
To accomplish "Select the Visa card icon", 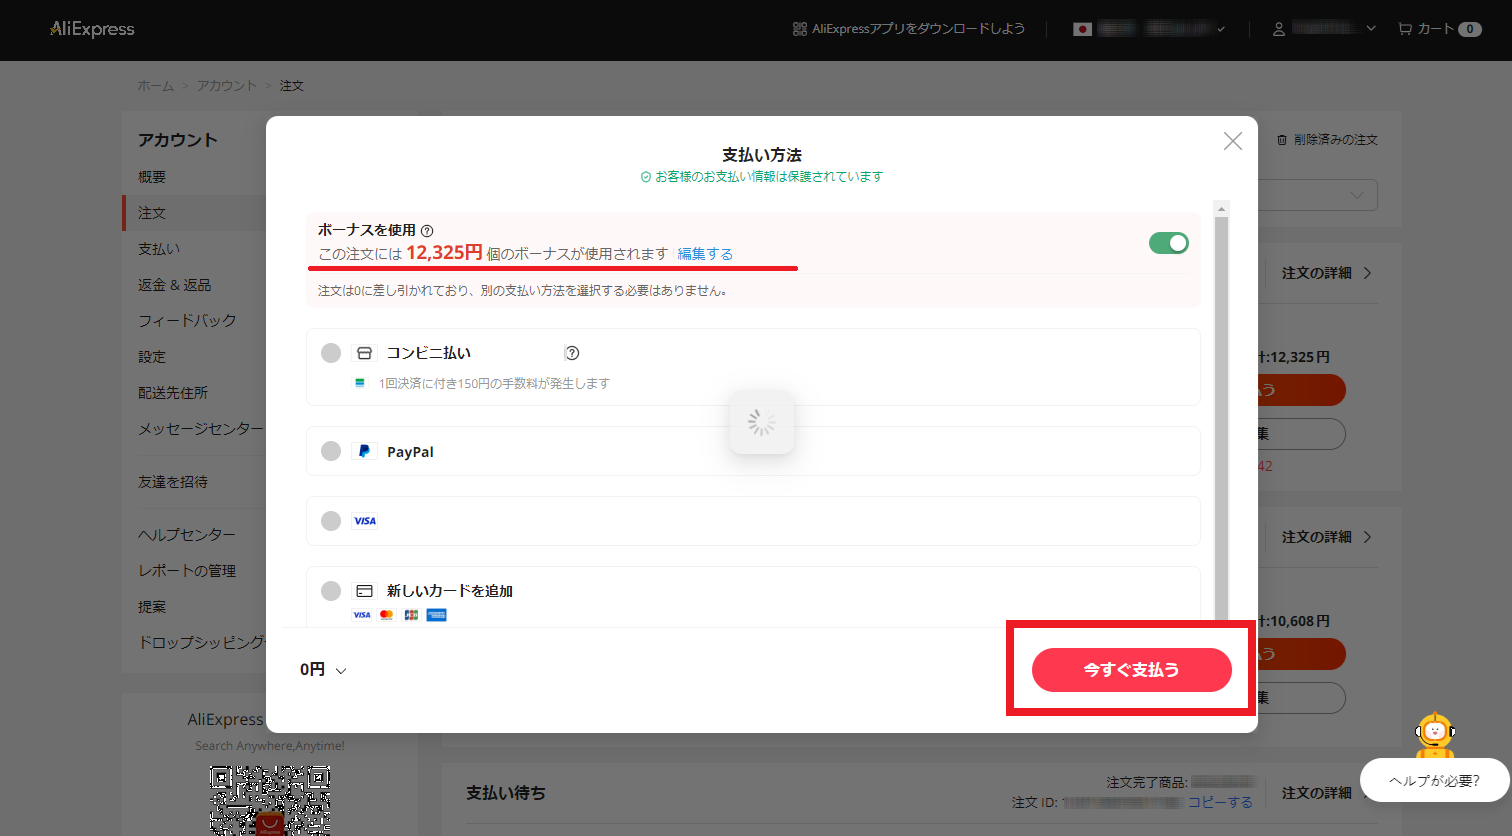I will click(x=364, y=520).
